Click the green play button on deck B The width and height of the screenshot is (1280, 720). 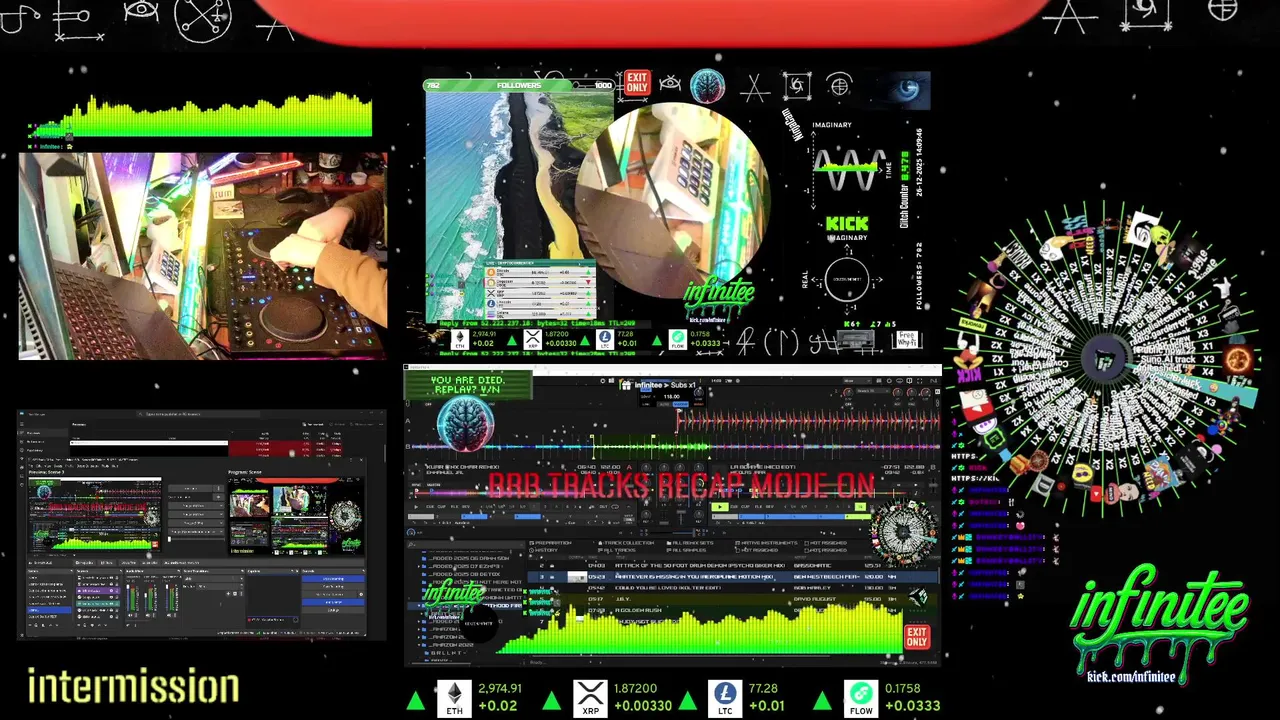[x=720, y=507]
